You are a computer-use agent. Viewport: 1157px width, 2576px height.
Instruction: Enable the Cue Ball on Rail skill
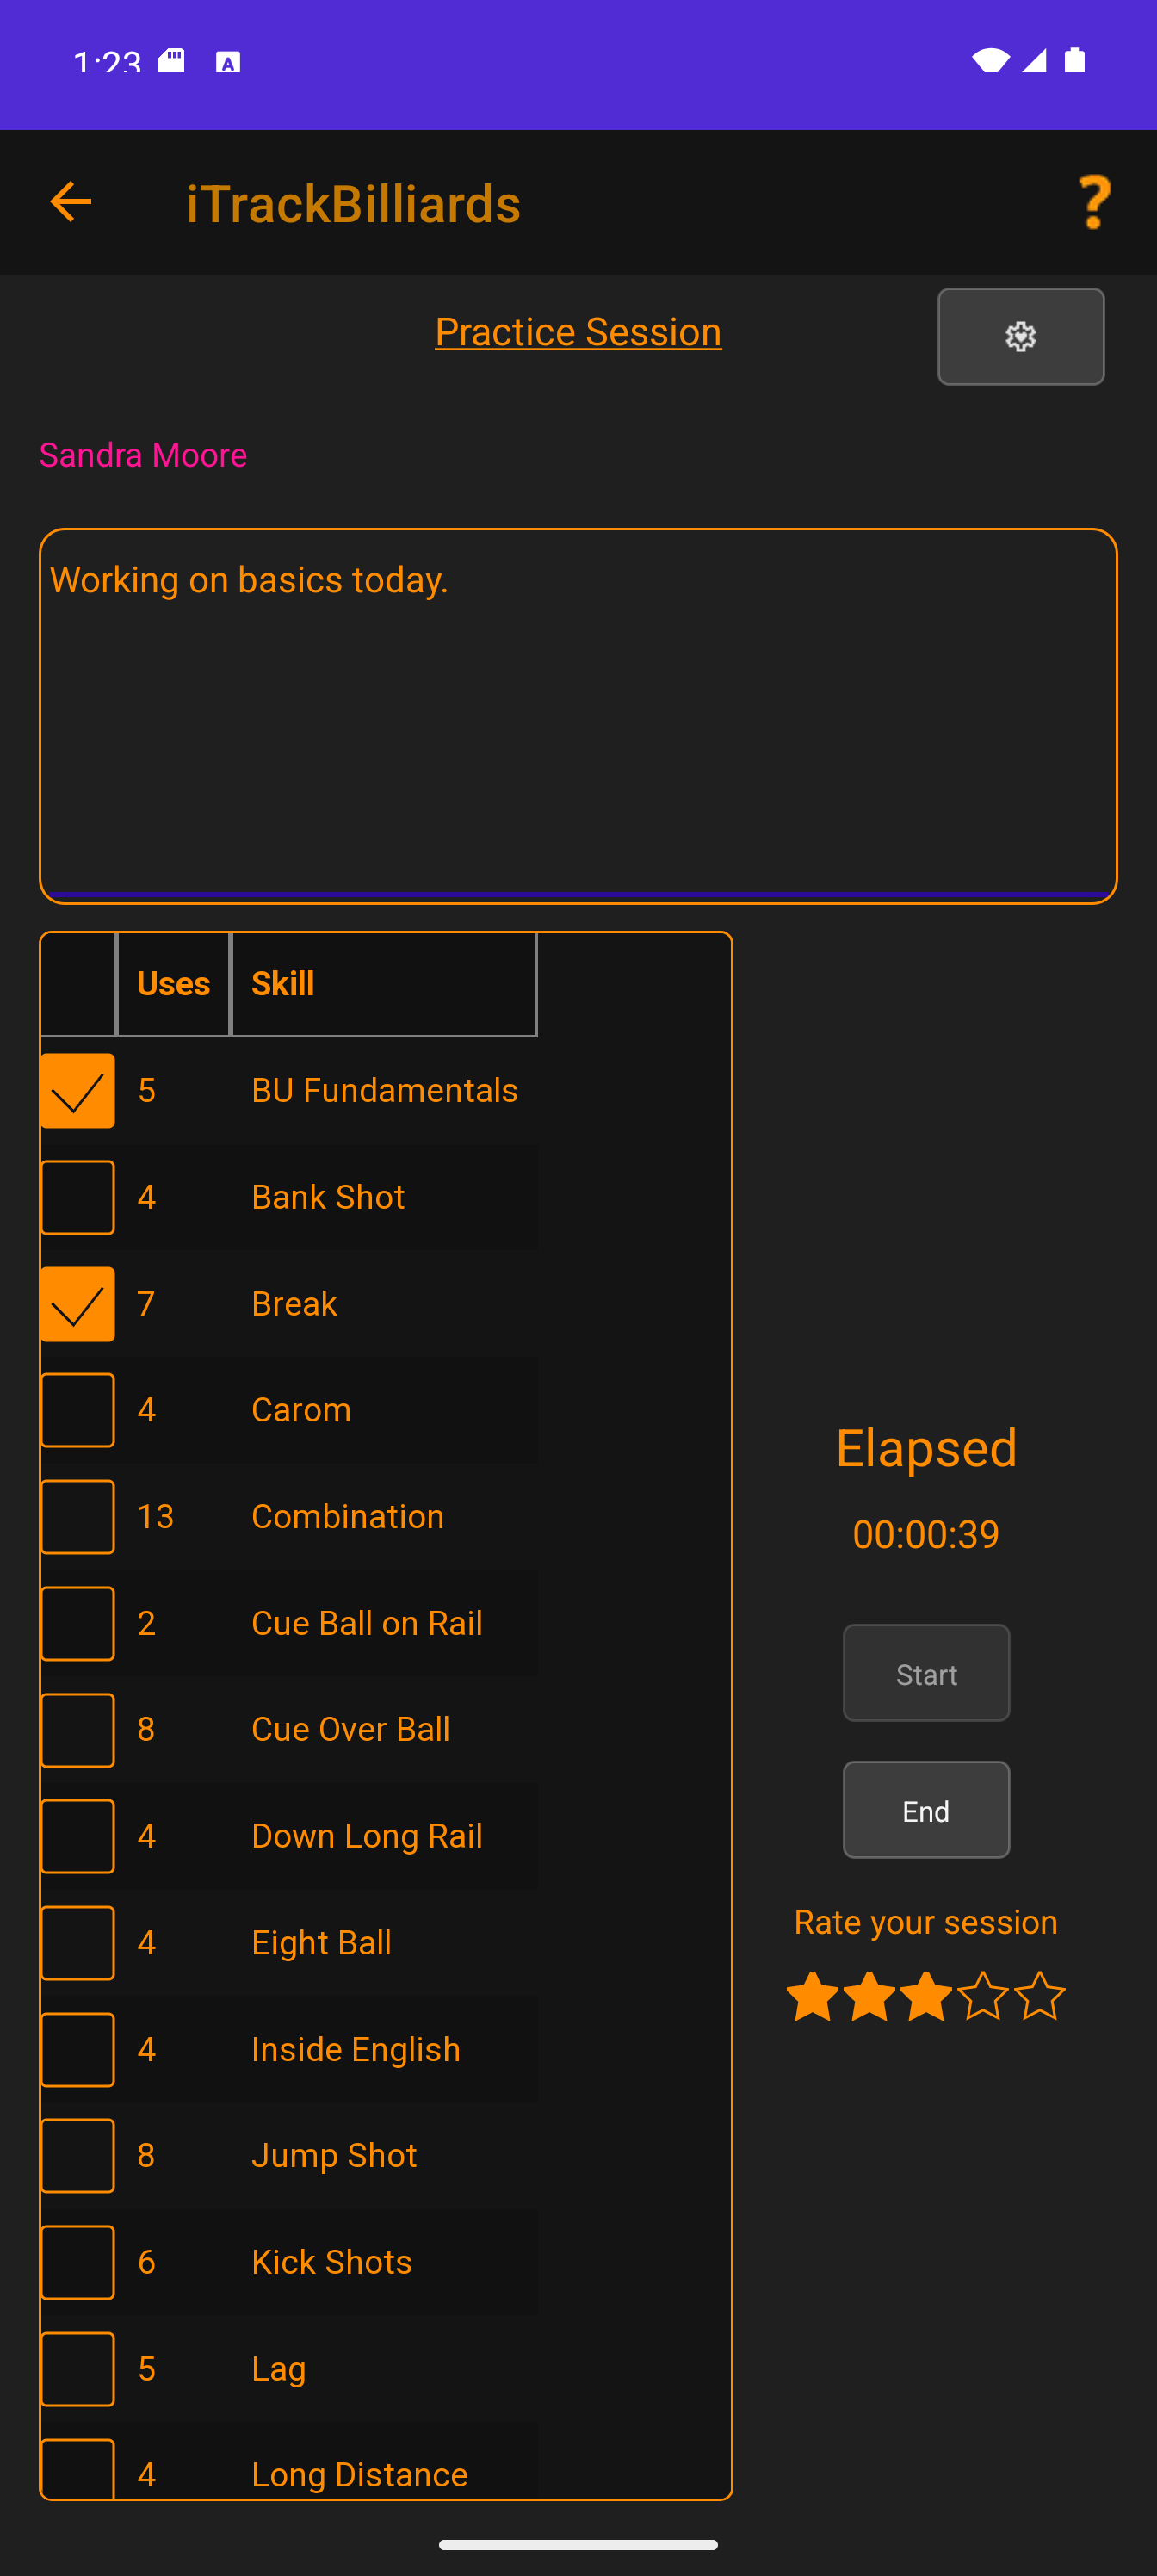77,1623
